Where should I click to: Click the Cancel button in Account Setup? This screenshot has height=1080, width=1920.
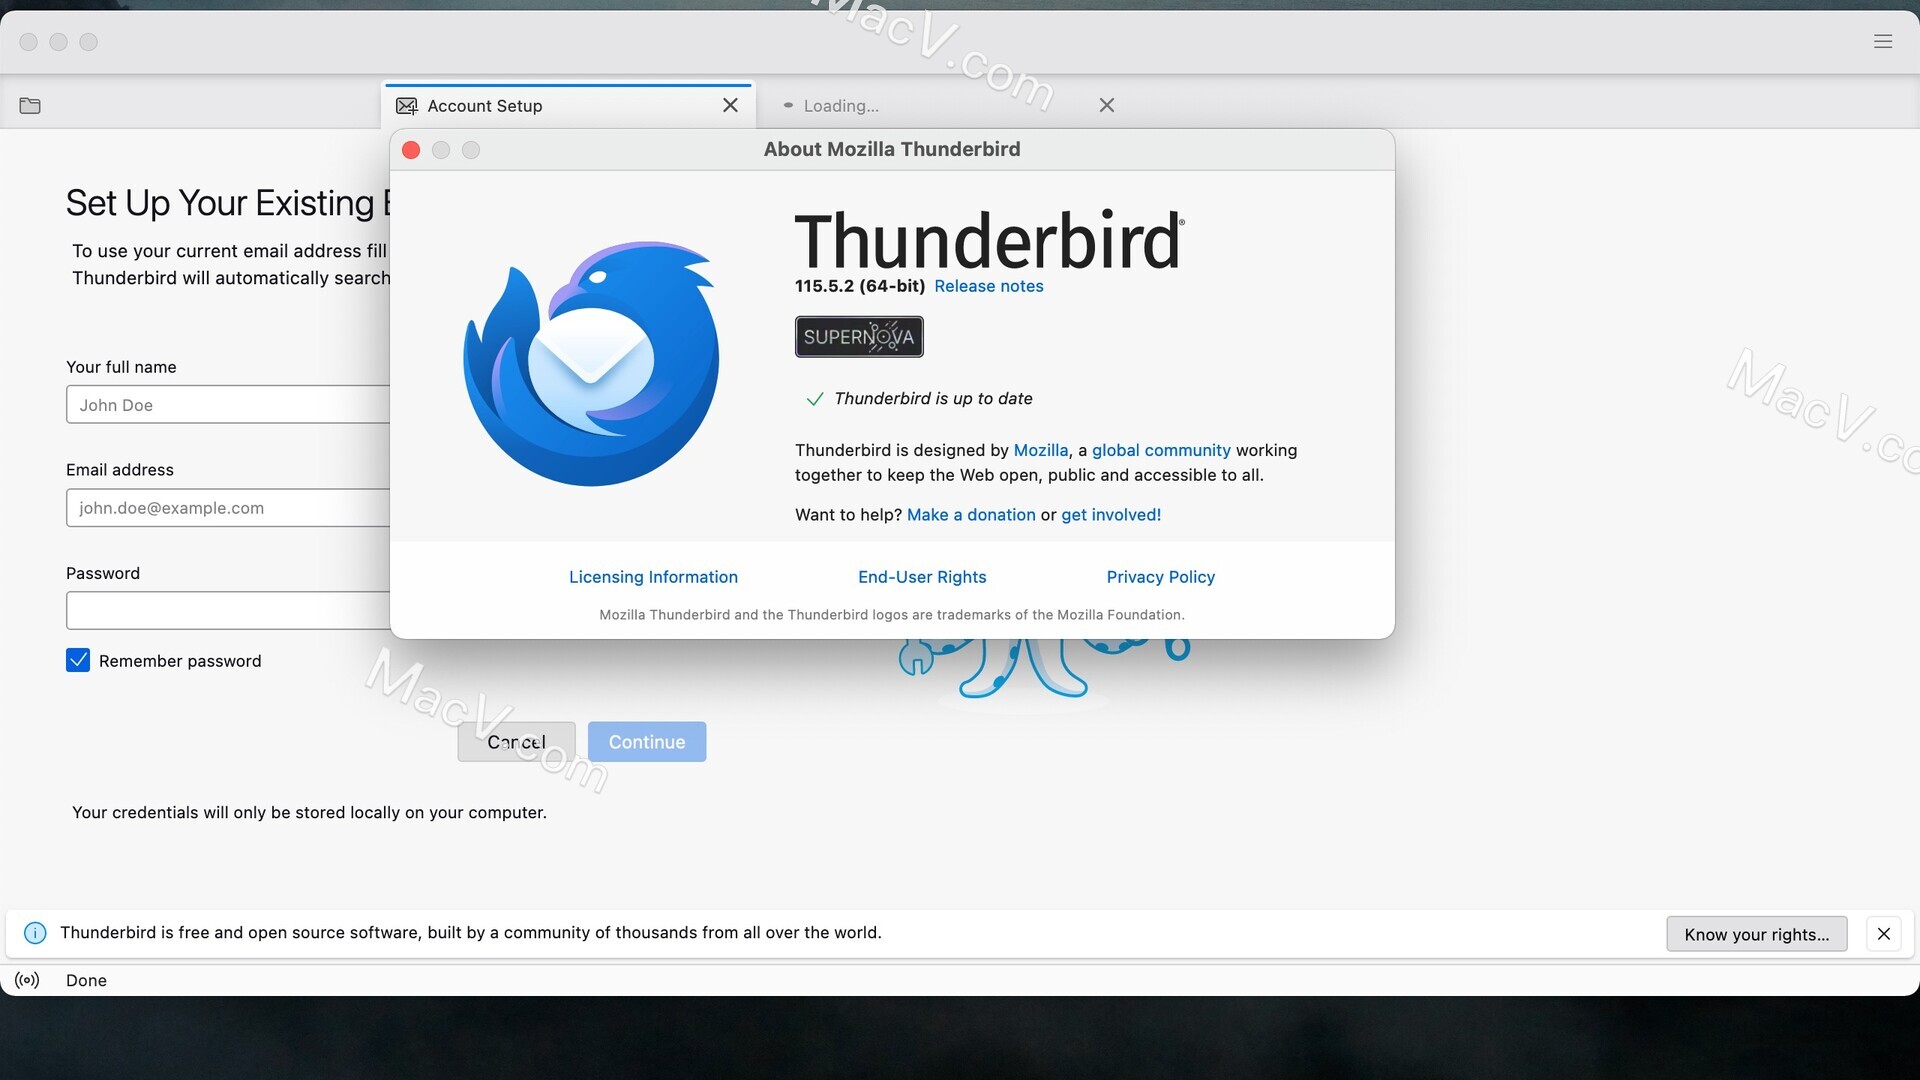point(517,741)
